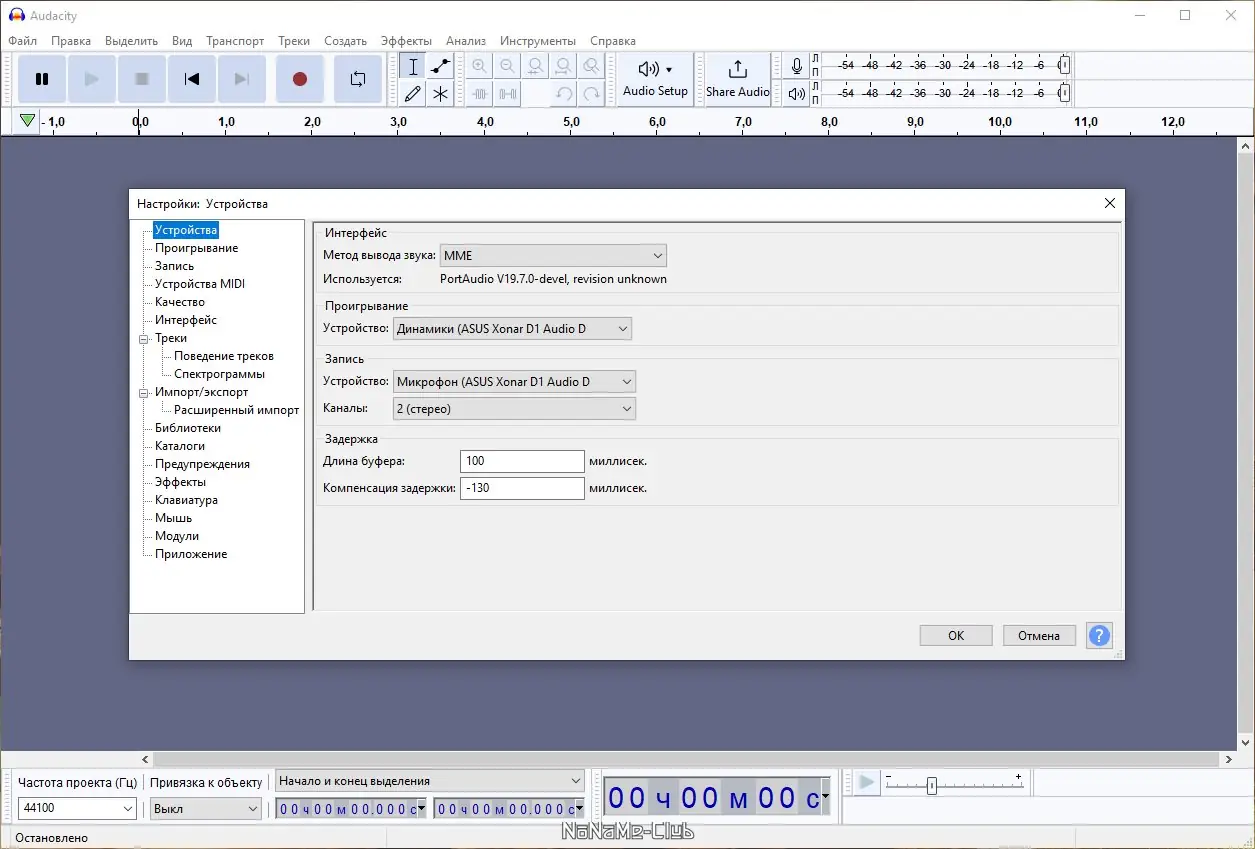1255x849 pixels.
Task: Select the Draw pencil tool
Action: [x=412, y=94]
